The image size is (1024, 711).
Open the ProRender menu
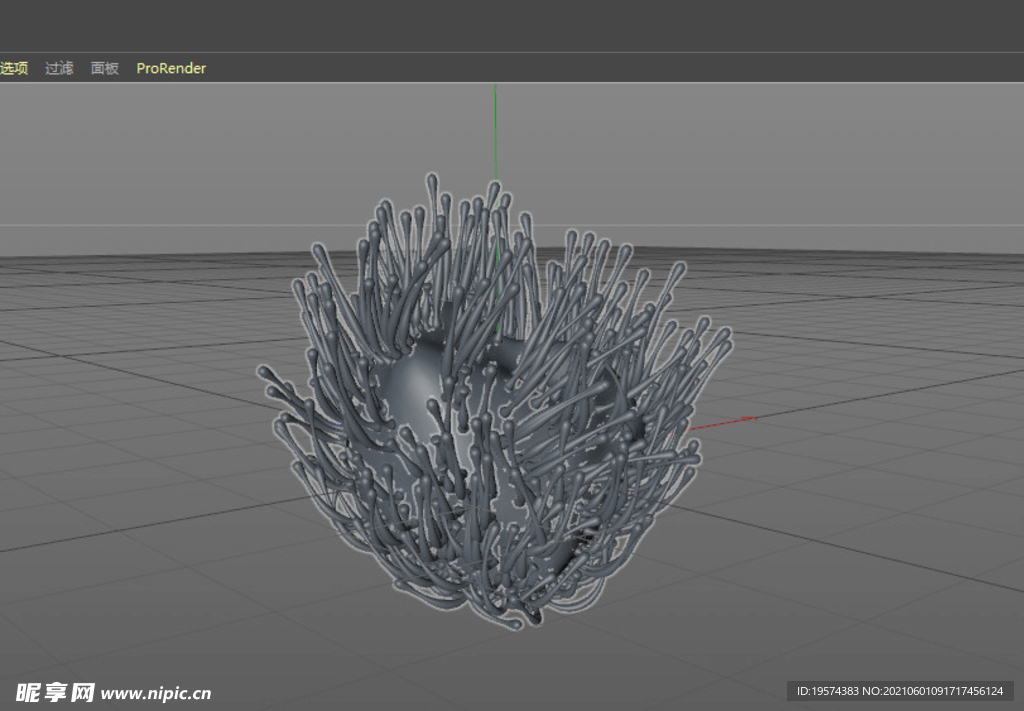tap(171, 68)
